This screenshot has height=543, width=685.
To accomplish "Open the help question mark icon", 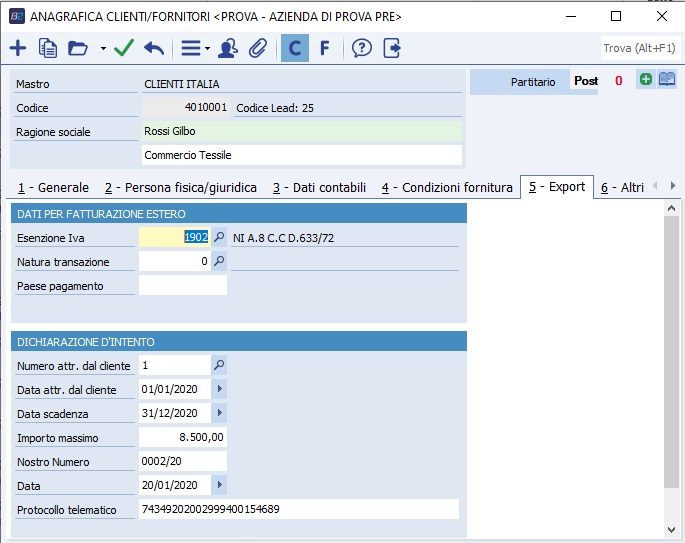I will [362, 48].
